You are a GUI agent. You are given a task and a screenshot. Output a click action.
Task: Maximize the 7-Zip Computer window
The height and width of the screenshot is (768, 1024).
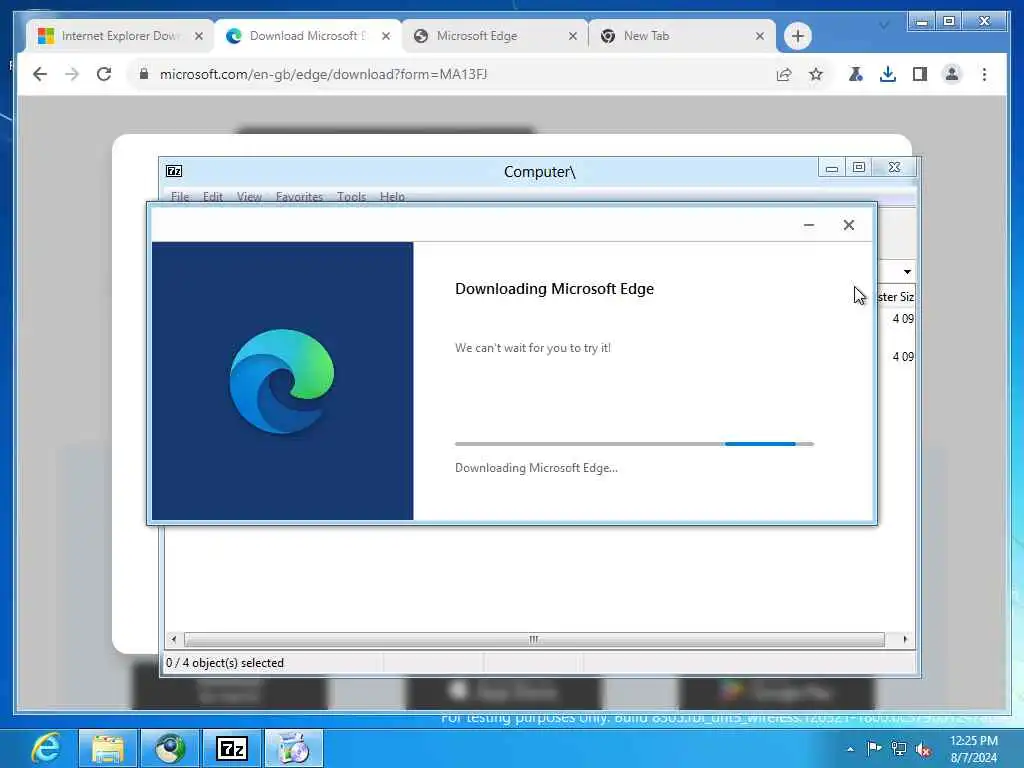[x=859, y=168]
